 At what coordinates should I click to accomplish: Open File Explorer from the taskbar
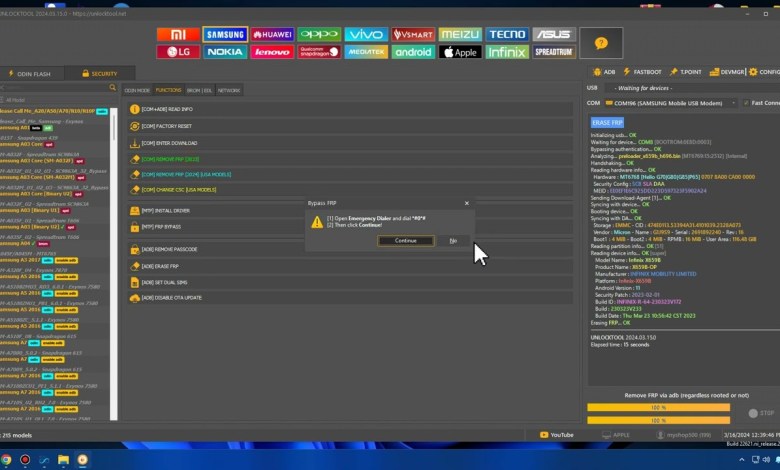pyautogui.click(x=63, y=460)
